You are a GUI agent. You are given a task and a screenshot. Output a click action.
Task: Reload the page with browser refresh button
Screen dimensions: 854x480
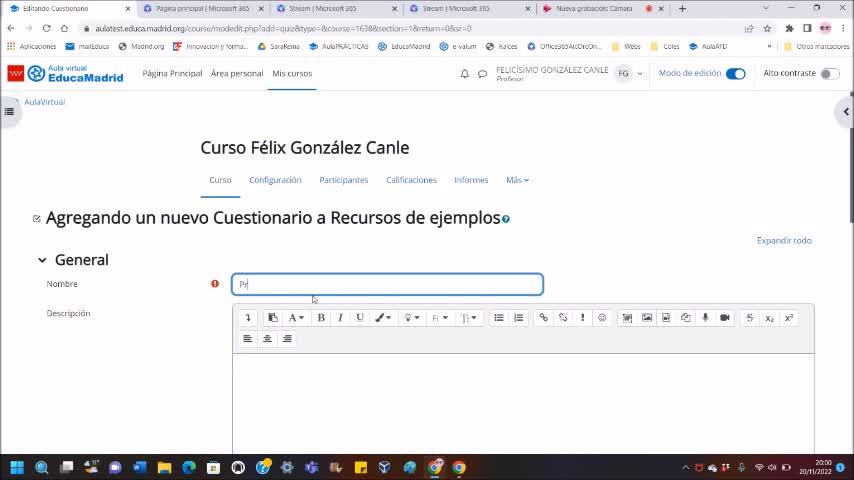coord(46,28)
